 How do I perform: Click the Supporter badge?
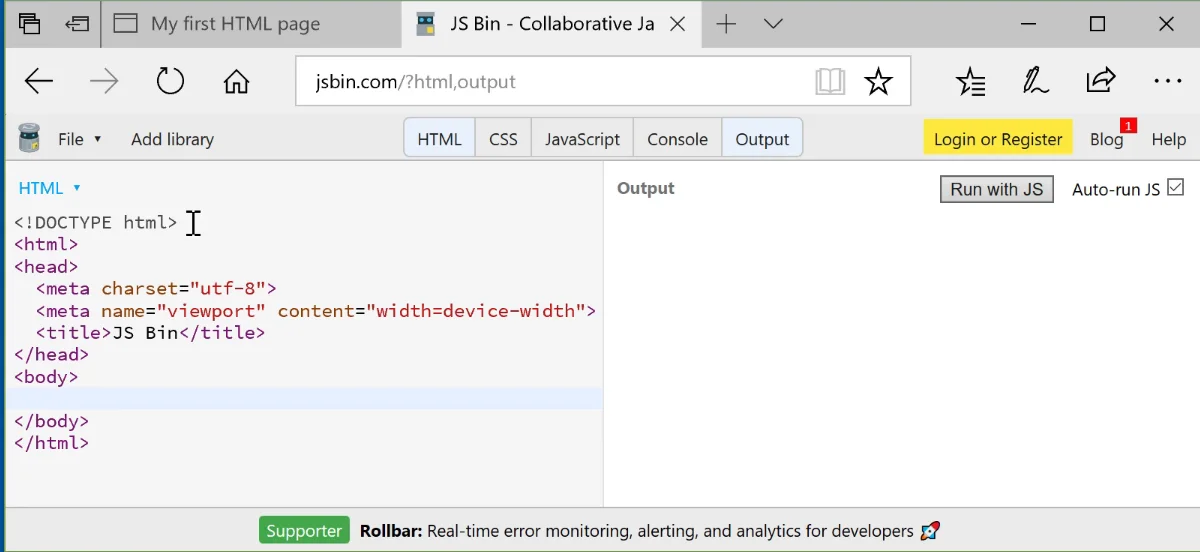[304, 531]
